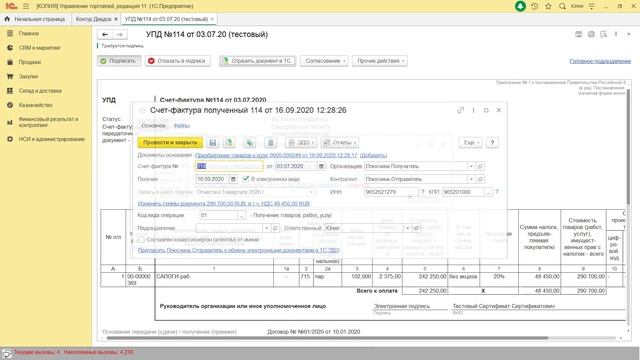Click the status bar calls icon

[7, 353]
